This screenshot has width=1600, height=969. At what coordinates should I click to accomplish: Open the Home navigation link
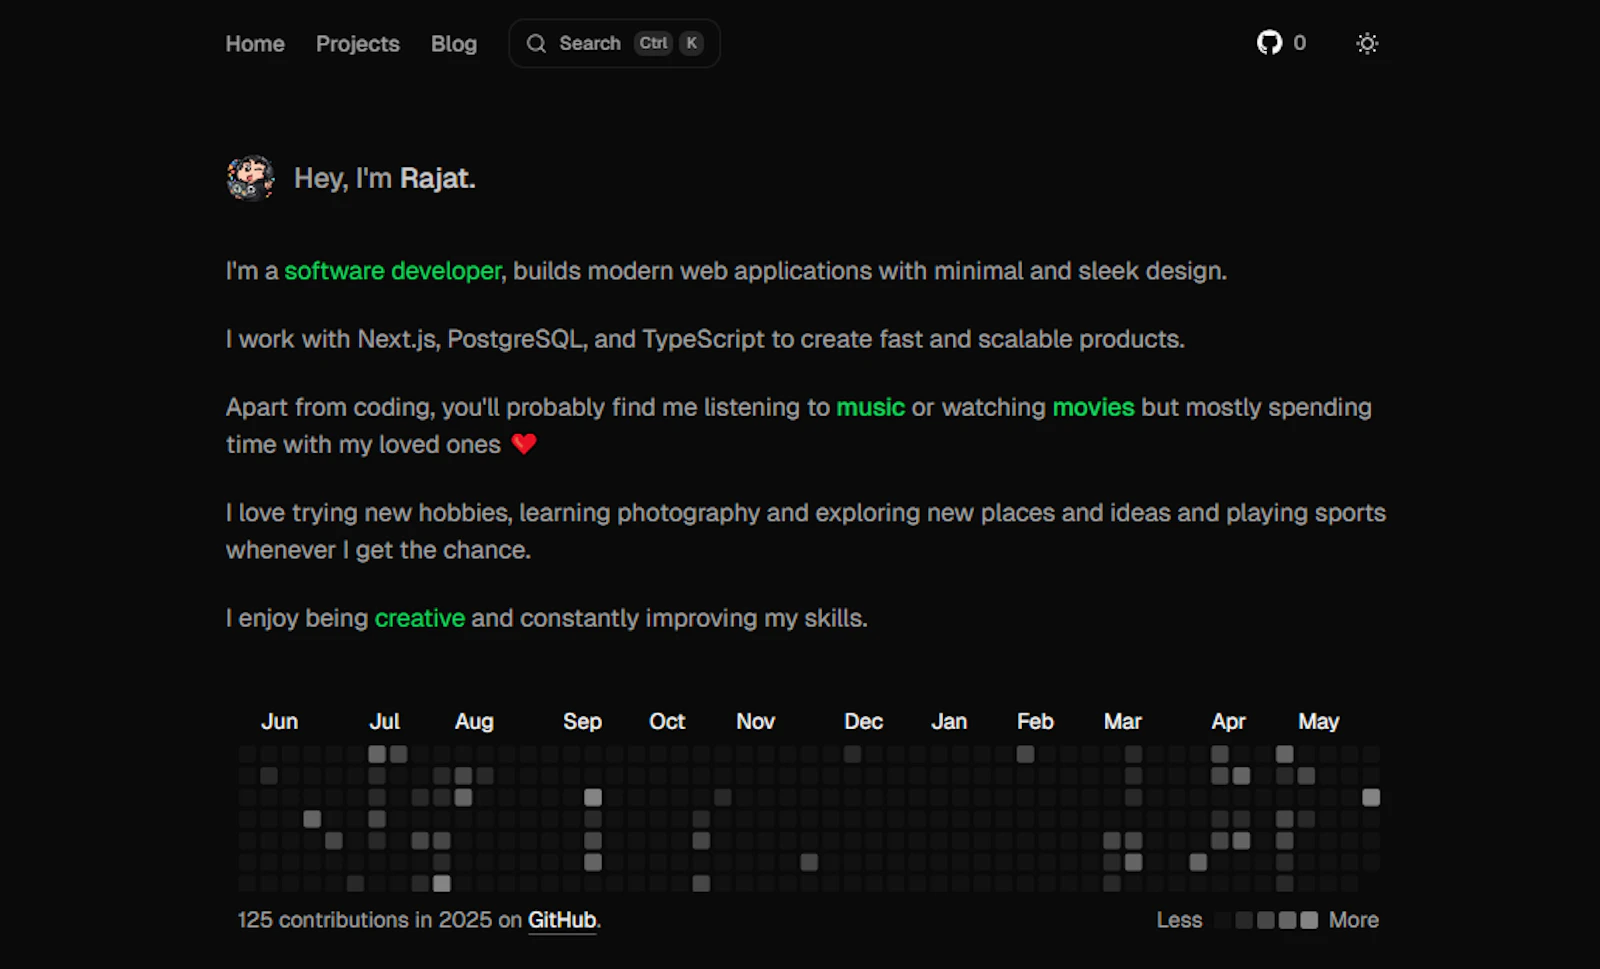click(255, 44)
